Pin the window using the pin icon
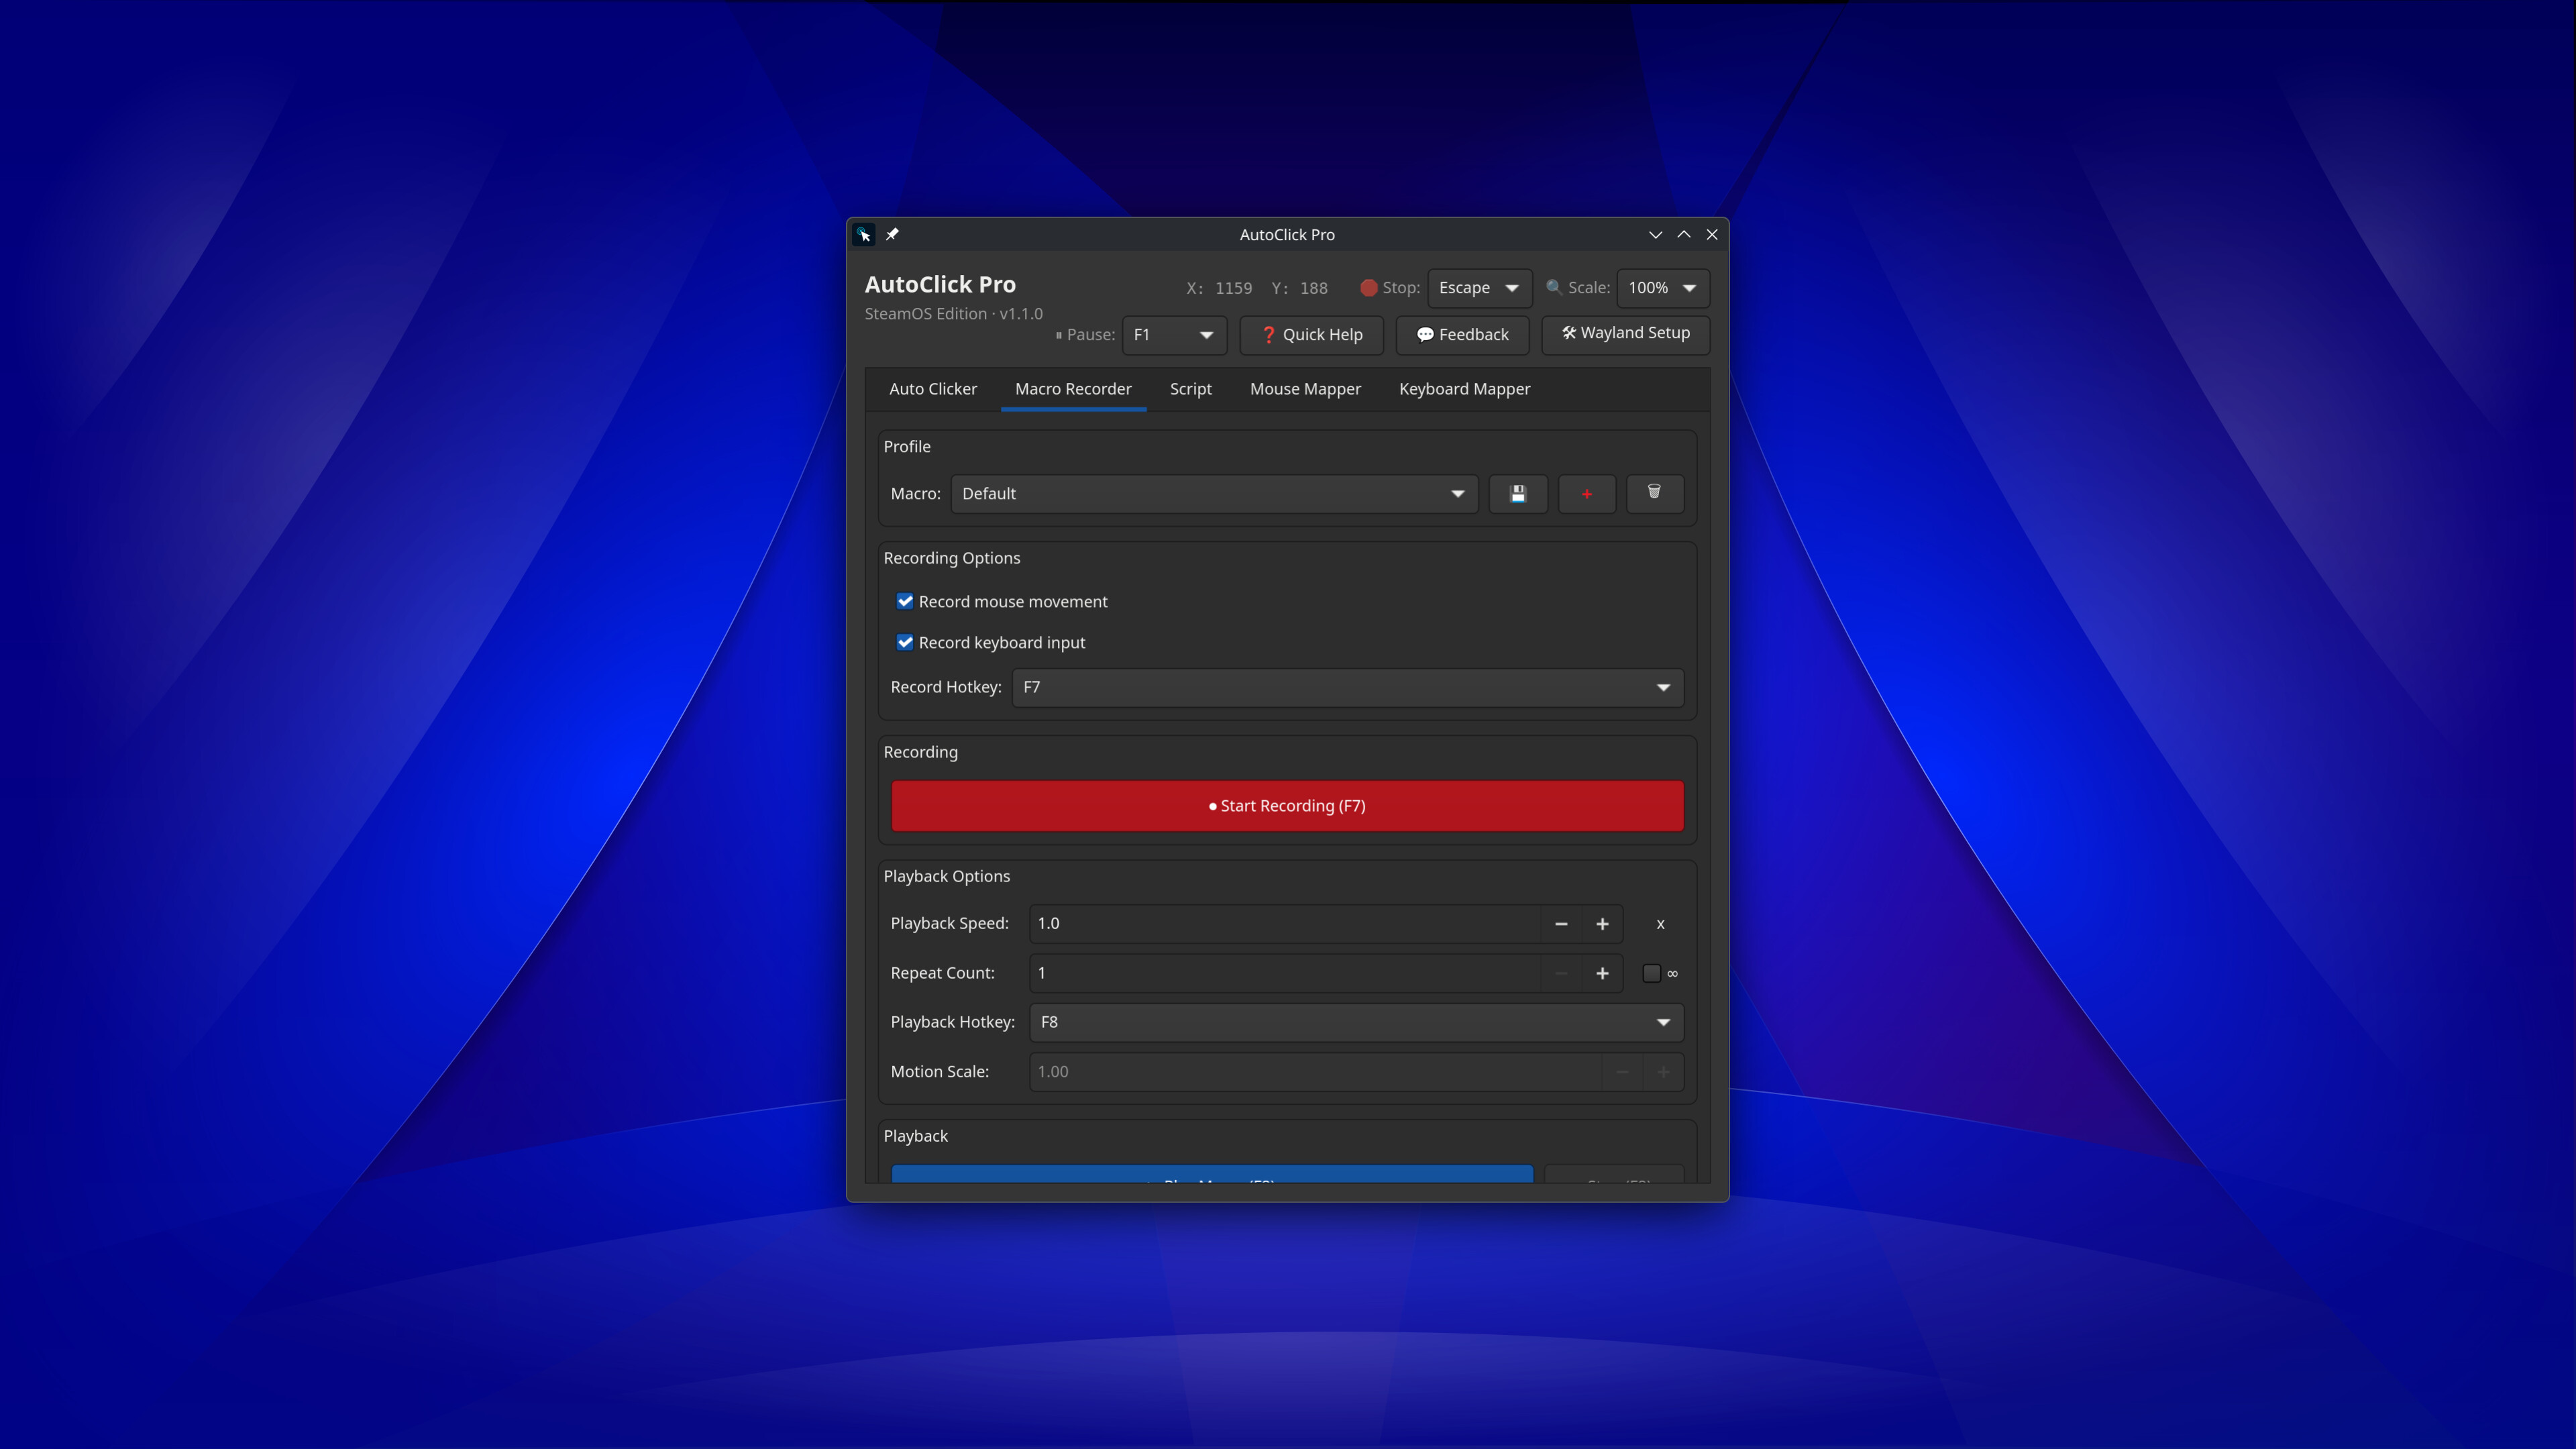 click(892, 235)
